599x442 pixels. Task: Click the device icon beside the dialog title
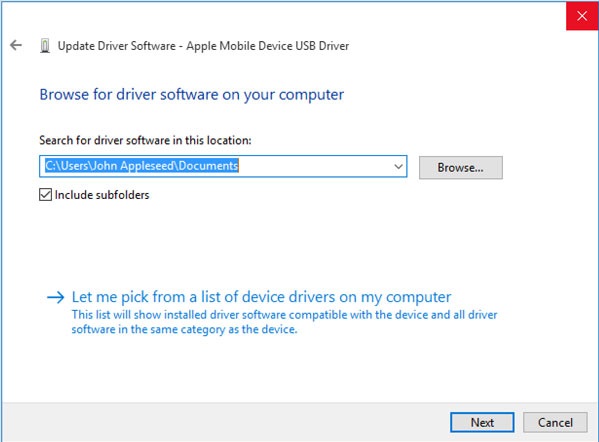pyautogui.click(x=45, y=46)
